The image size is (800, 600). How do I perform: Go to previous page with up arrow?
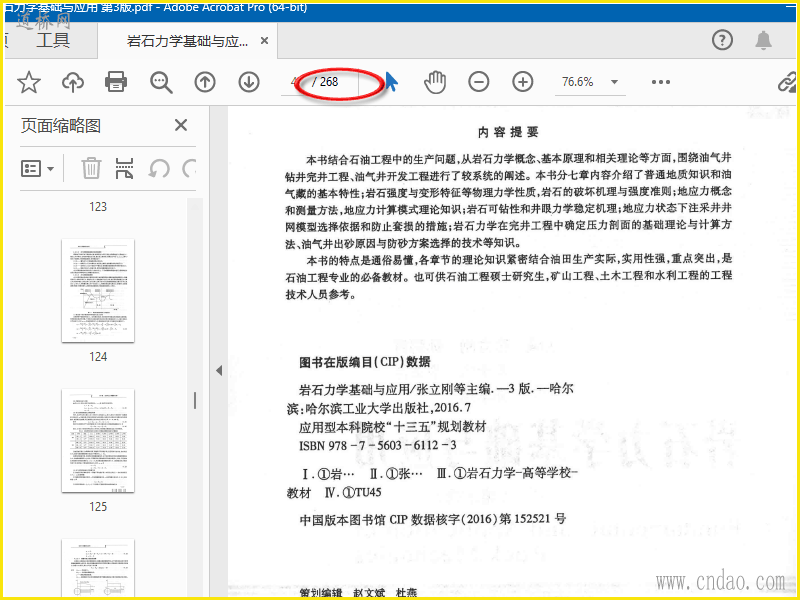point(205,82)
